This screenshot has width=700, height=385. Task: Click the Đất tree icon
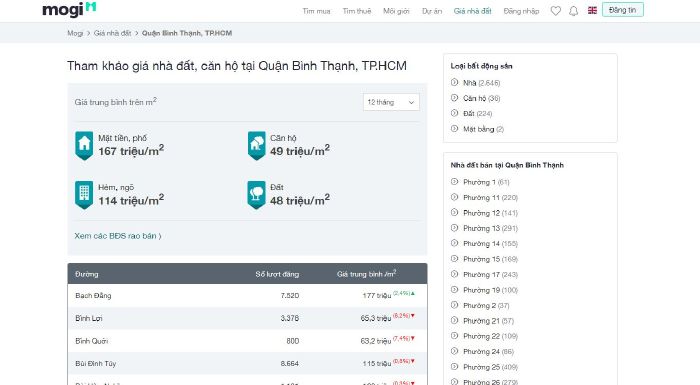(x=256, y=195)
